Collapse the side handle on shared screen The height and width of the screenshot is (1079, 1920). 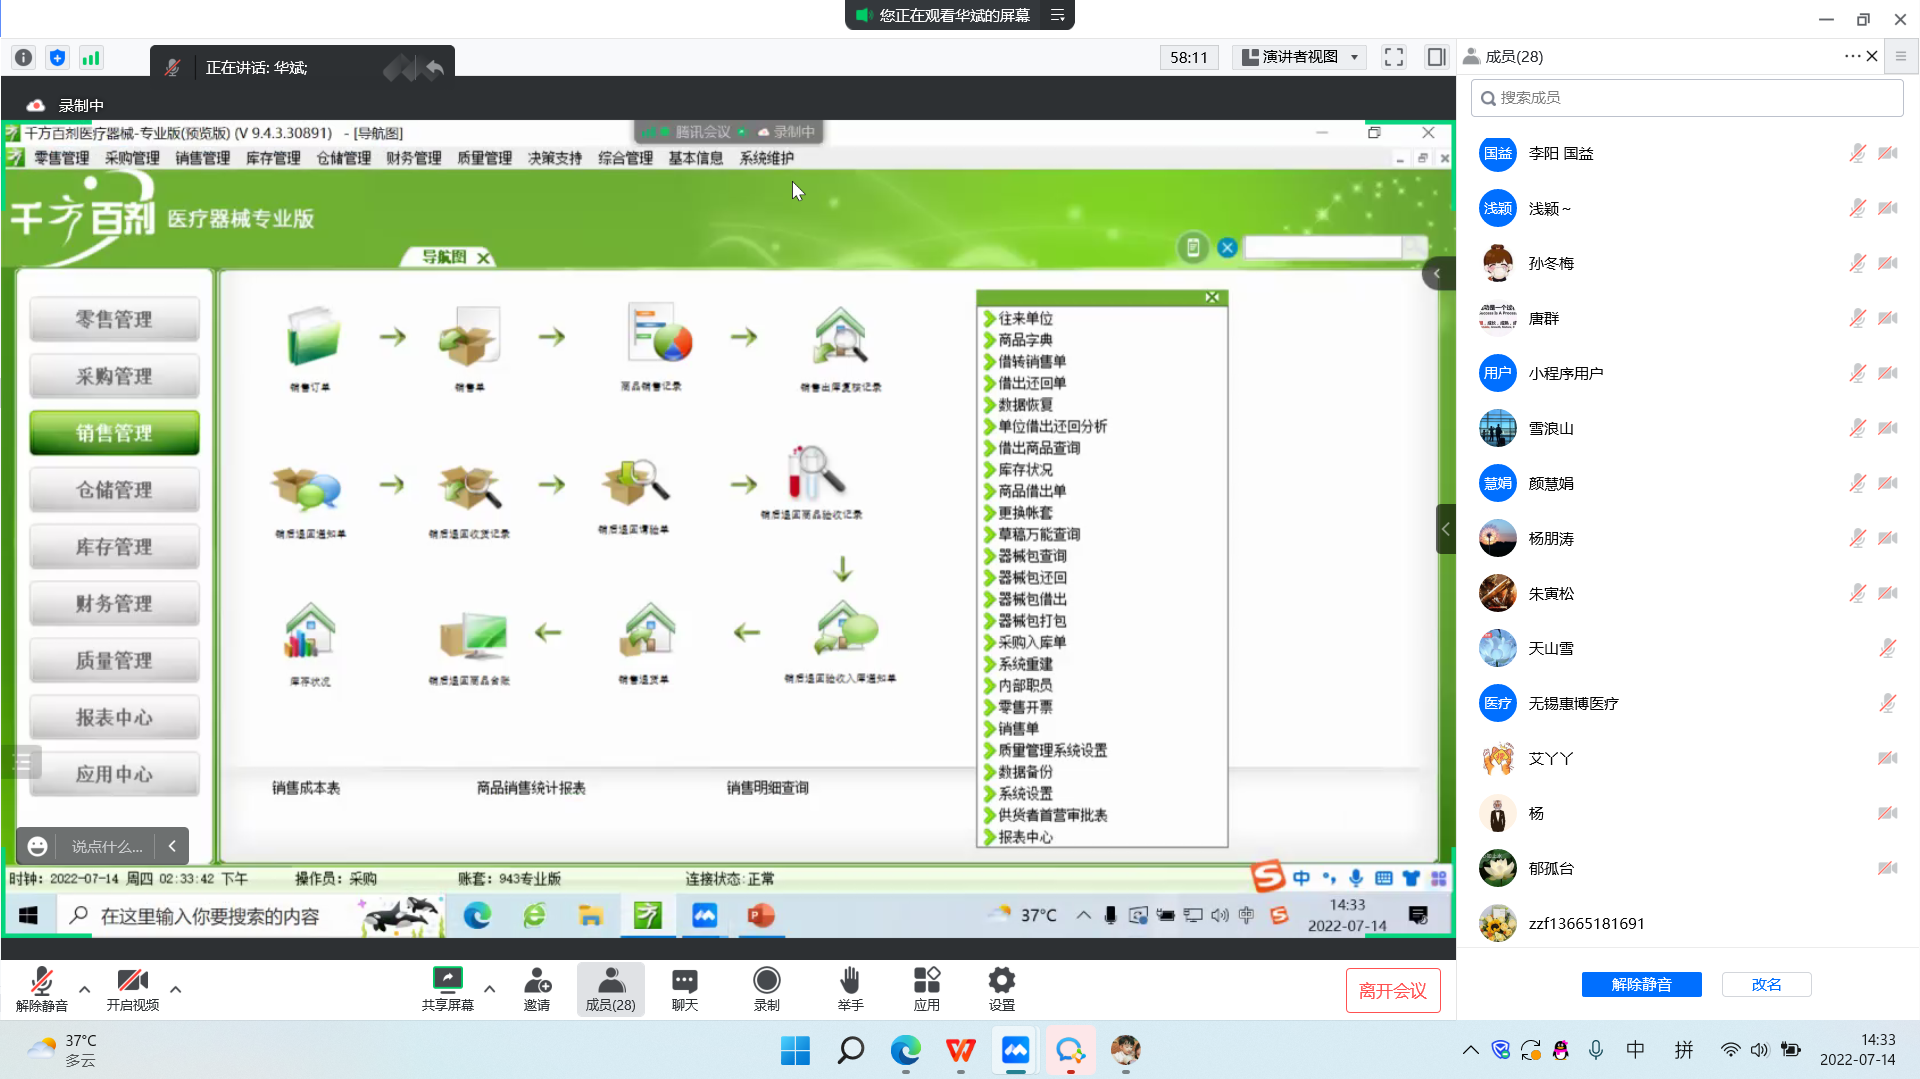tap(1445, 529)
